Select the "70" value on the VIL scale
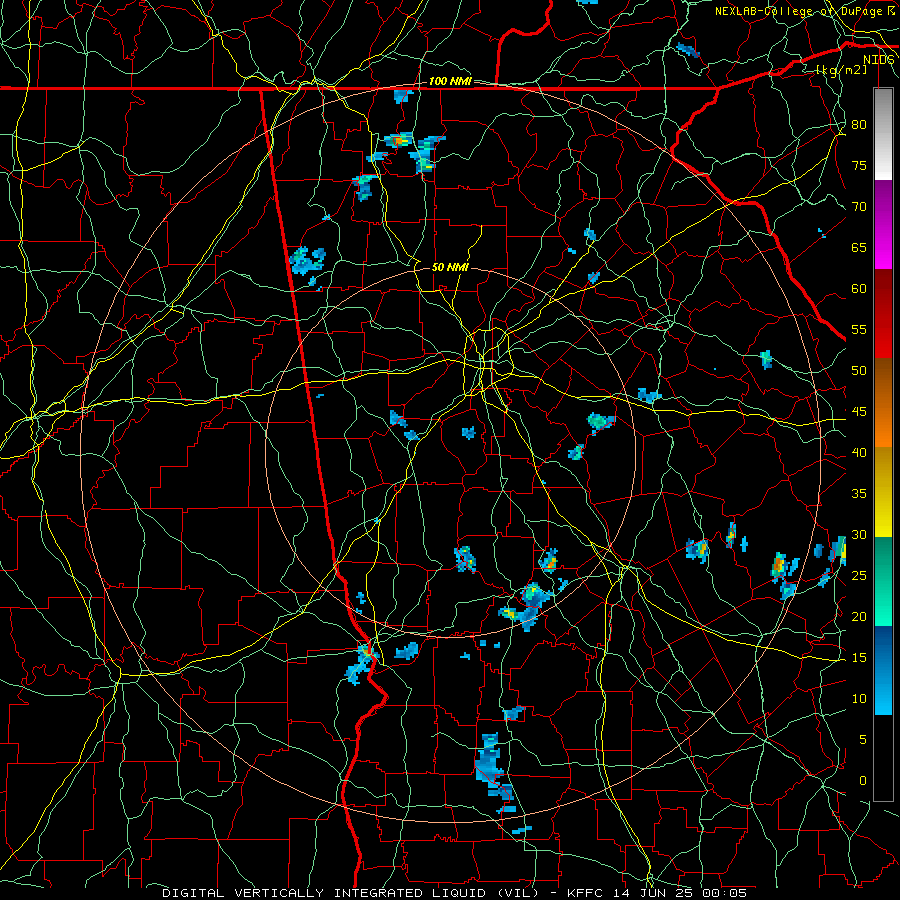The width and height of the screenshot is (900, 900). coord(859,207)
